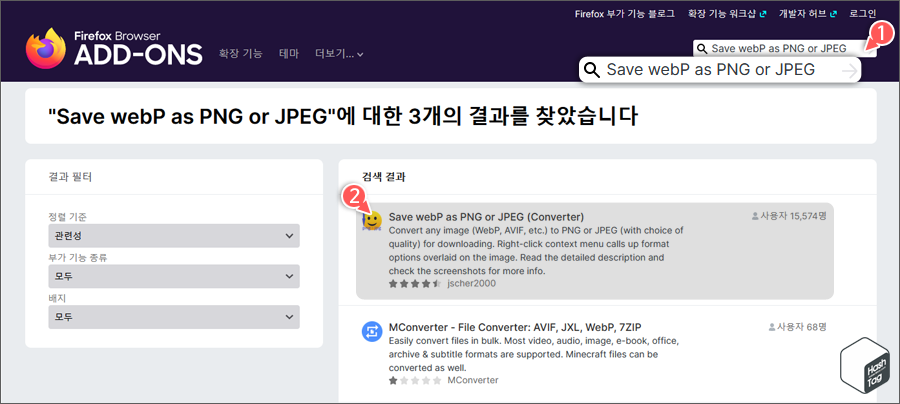The height and width of the screenshot is (404, 900).
Task: Click the MConverter author name
Action: click(x=473, y=380)
